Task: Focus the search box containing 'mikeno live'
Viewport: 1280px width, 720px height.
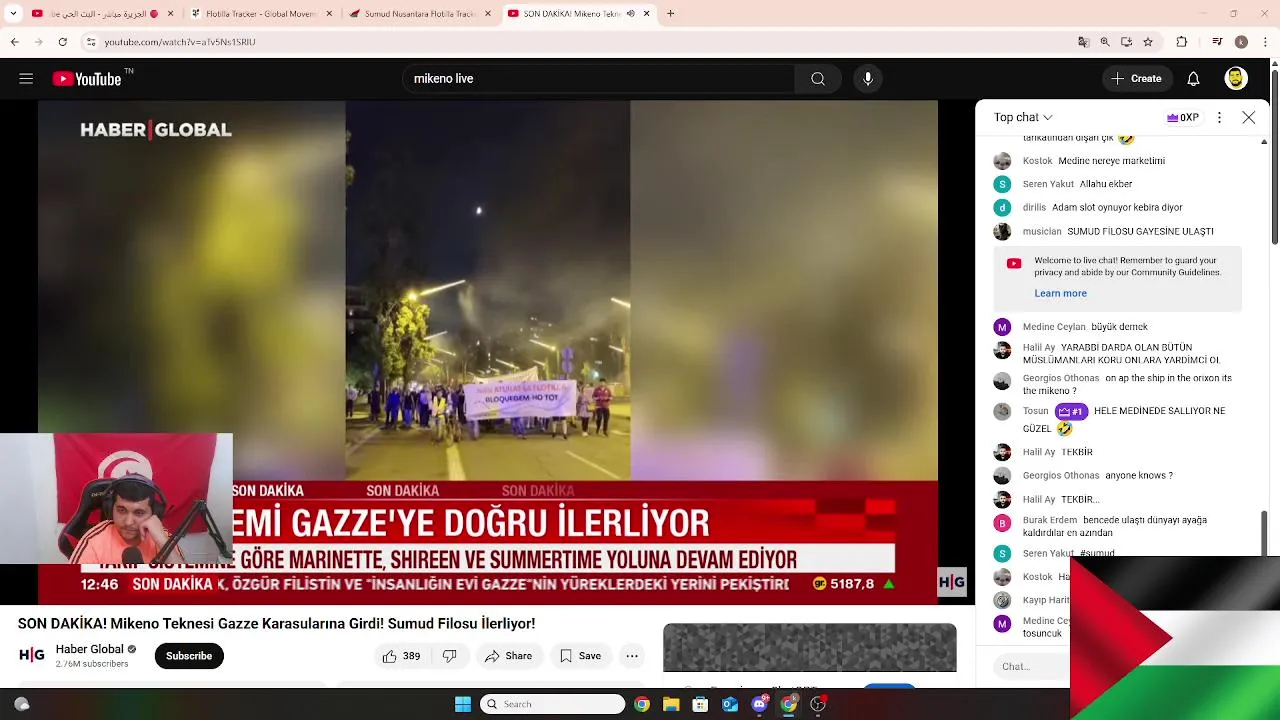Action: pos(600,79)
